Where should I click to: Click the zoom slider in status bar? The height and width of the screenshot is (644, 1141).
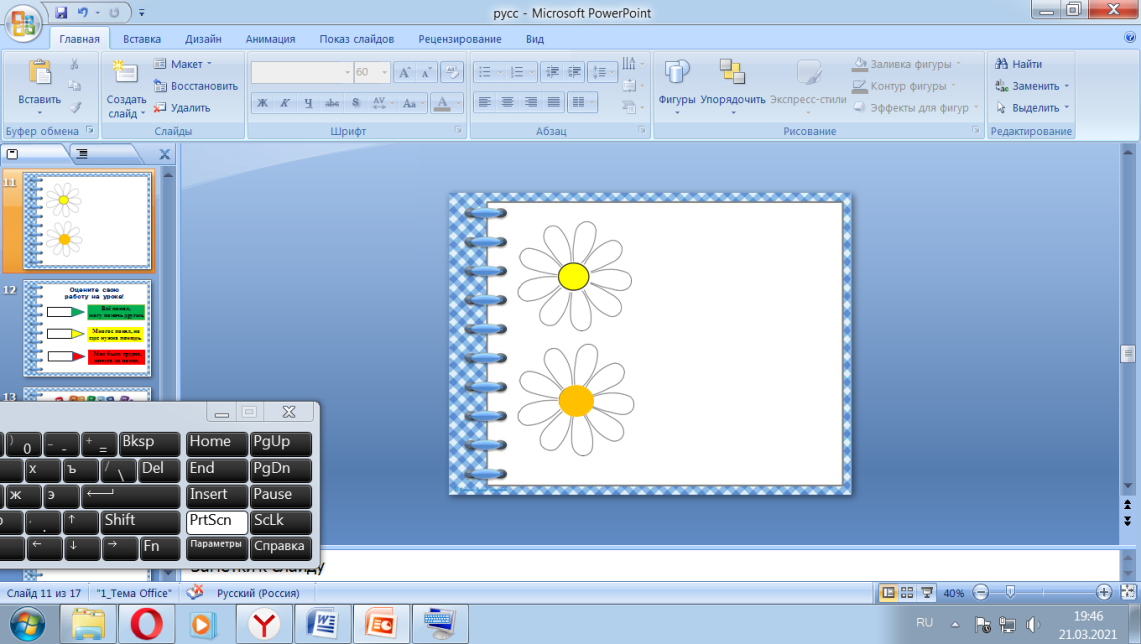(1010, 592)
